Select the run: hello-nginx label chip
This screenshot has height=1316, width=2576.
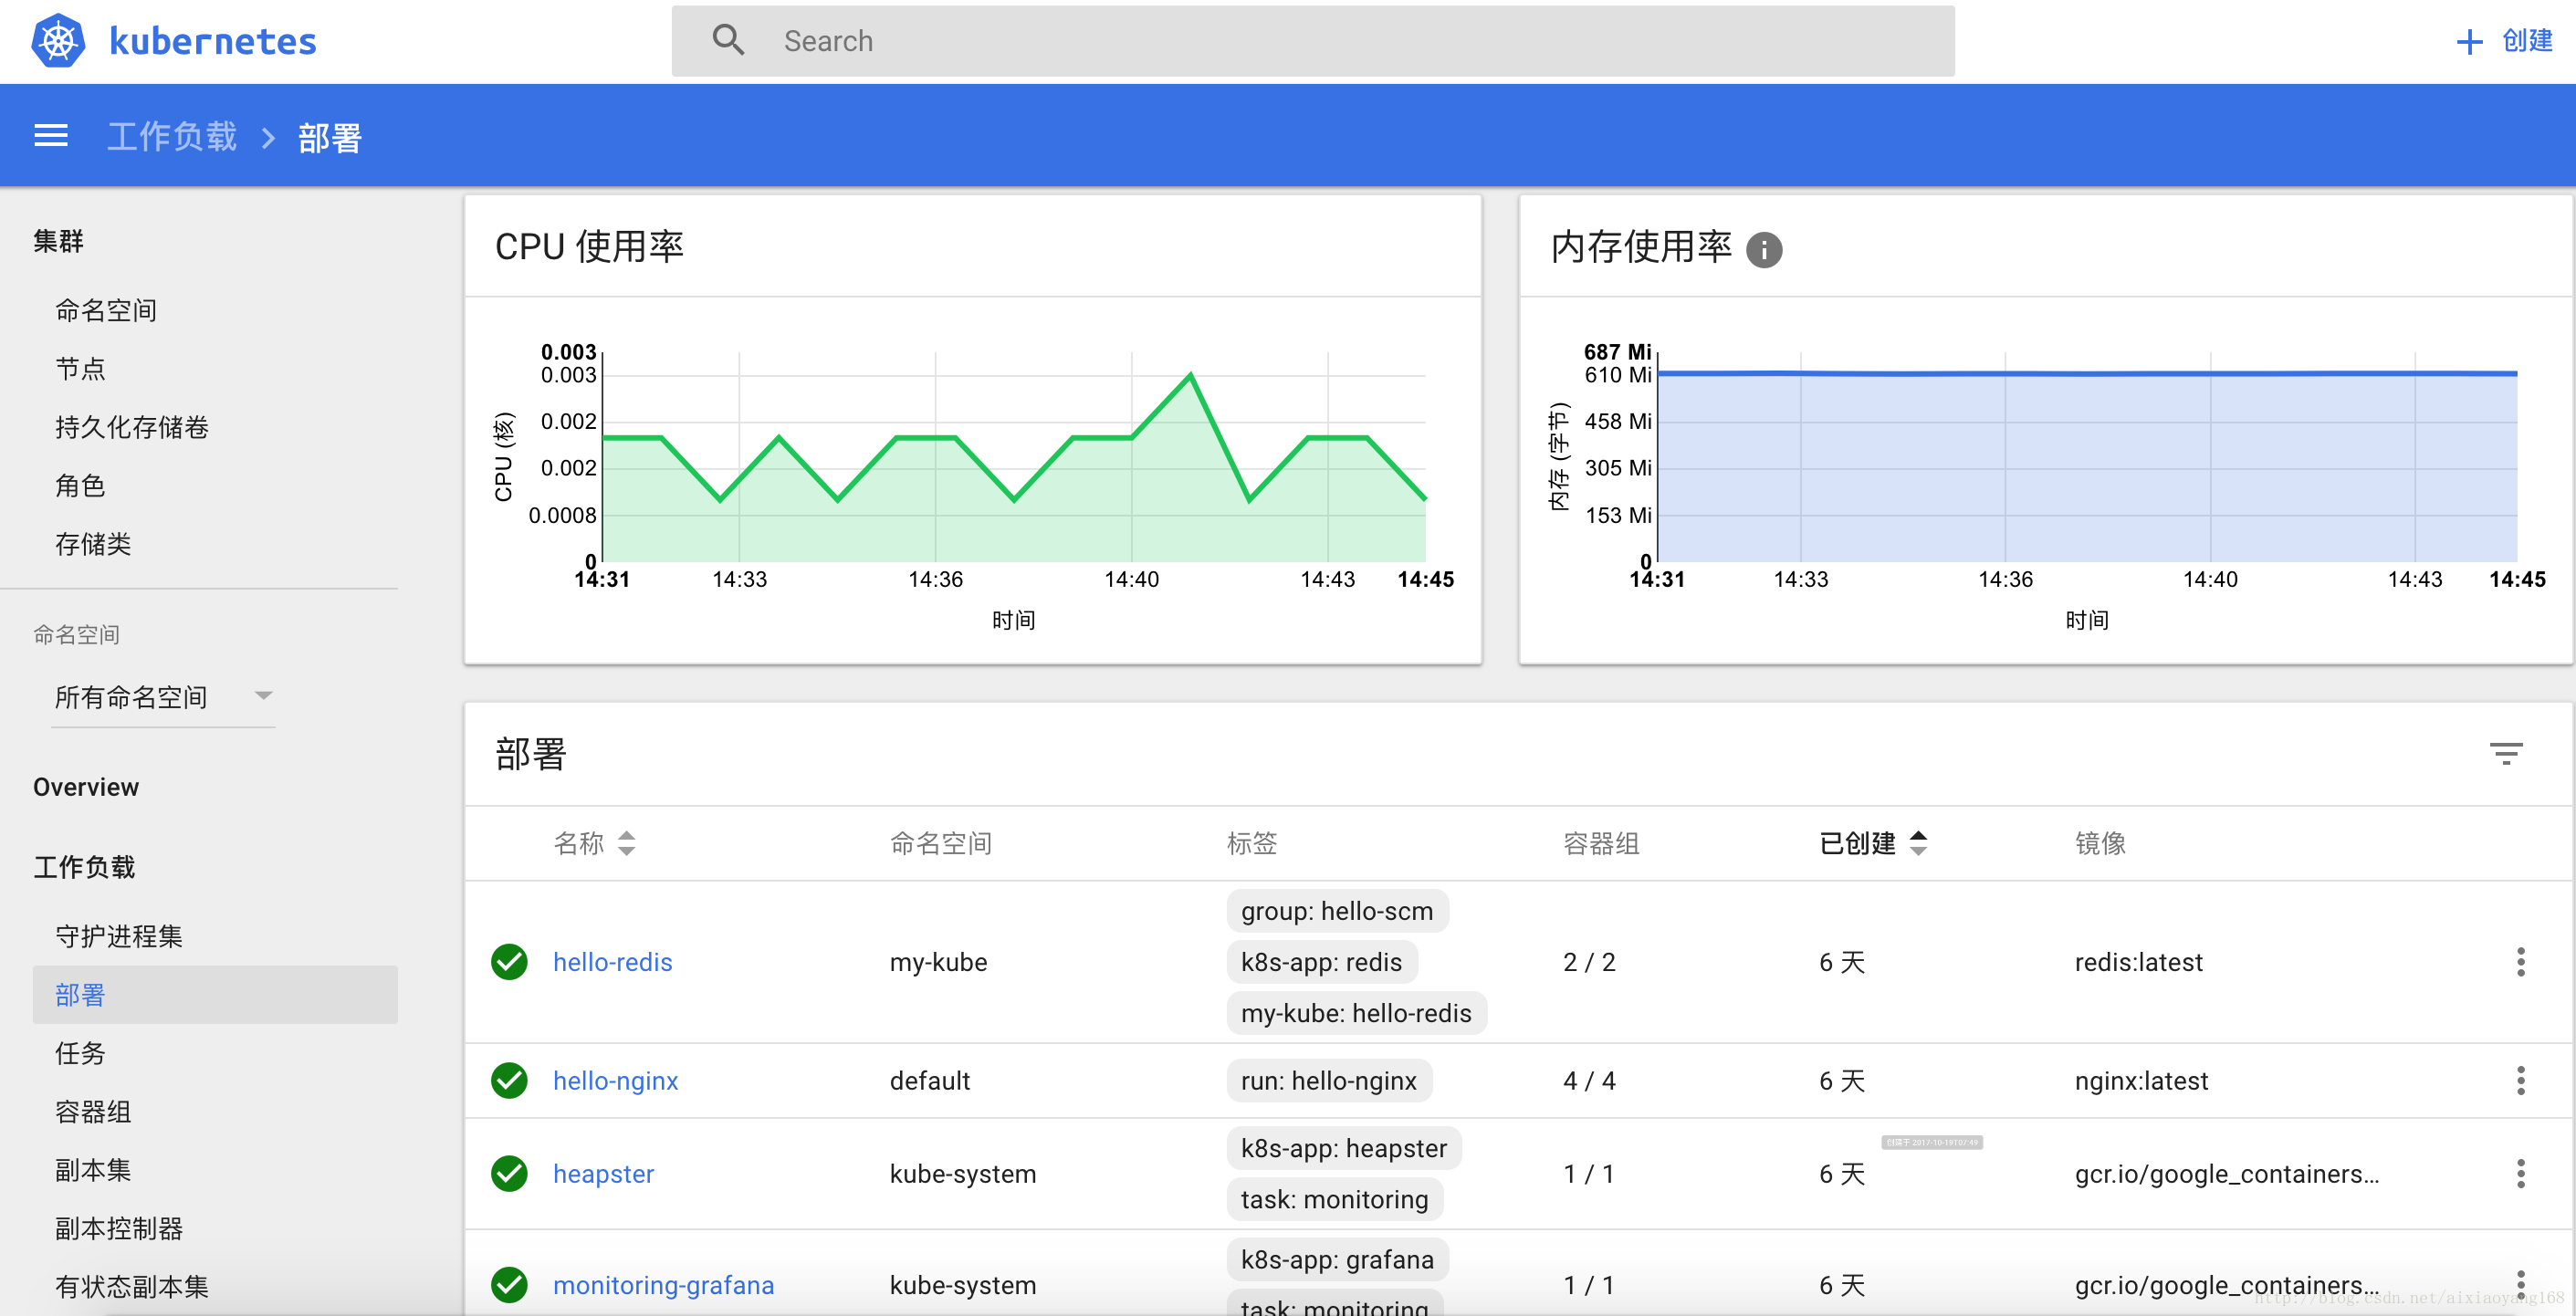pos(1329,1080)
